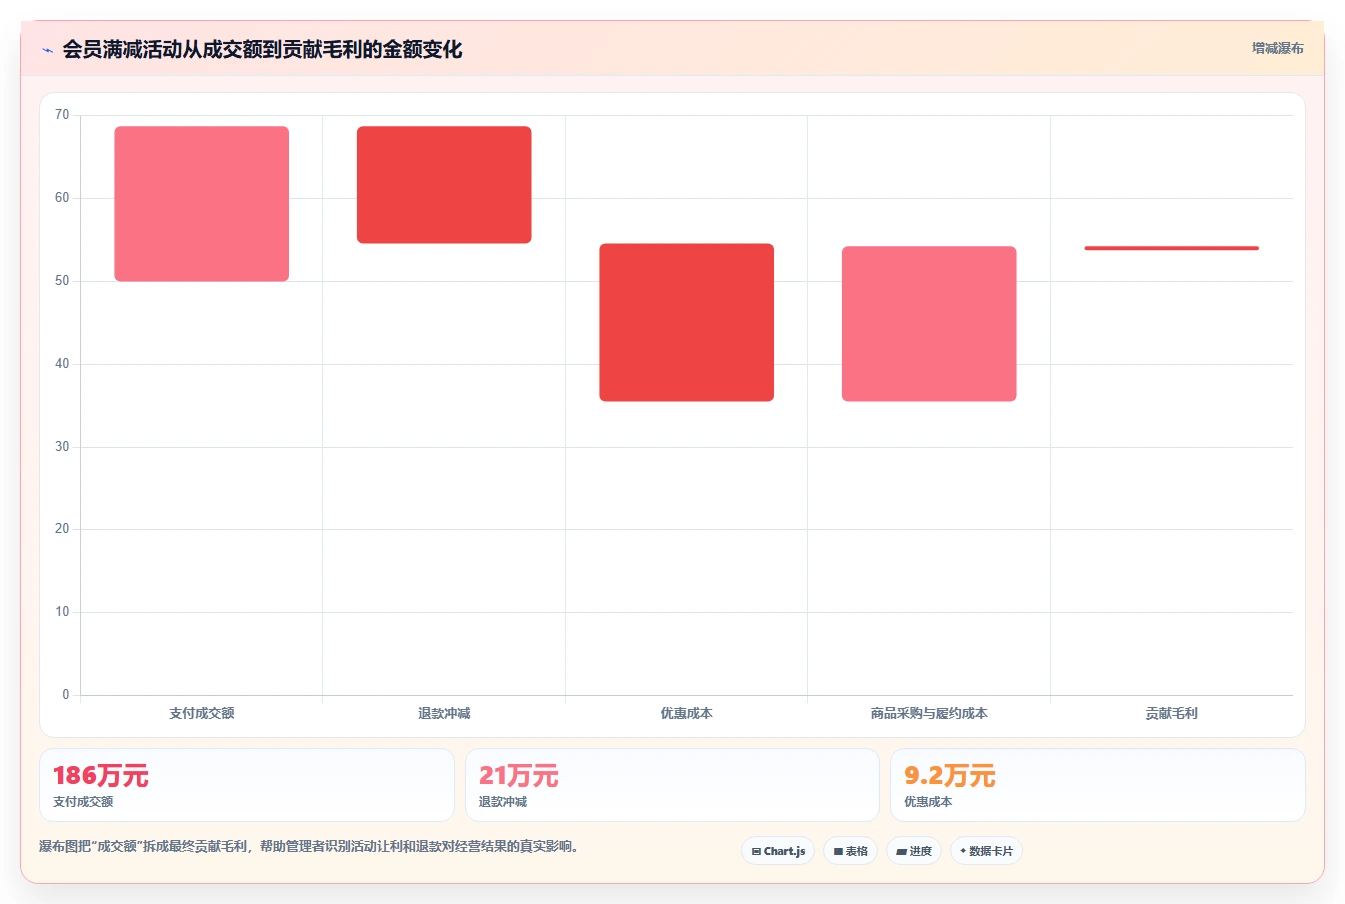Click the x-axis label 贡献毛利

[1172, 713]
